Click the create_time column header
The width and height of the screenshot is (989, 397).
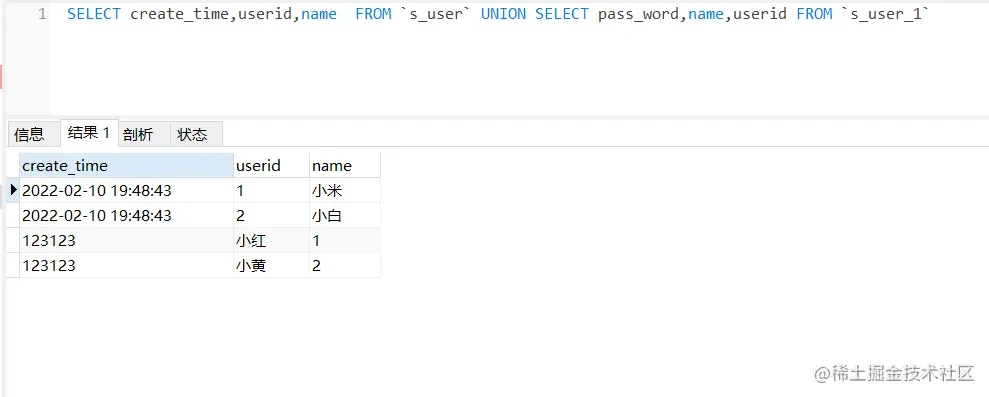pyautogui.click(x=126, y=165)
